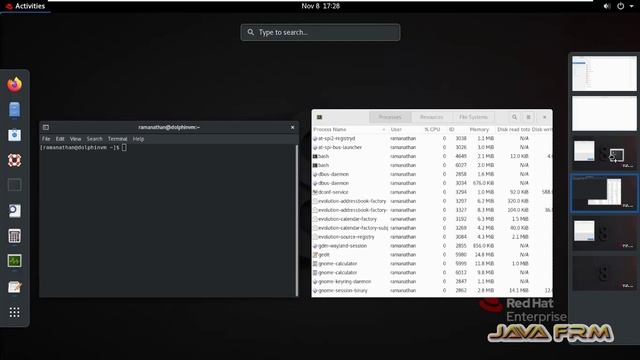Click the Terminal window menu icon in its title bar
640x360 pixels.
[46, 127]
